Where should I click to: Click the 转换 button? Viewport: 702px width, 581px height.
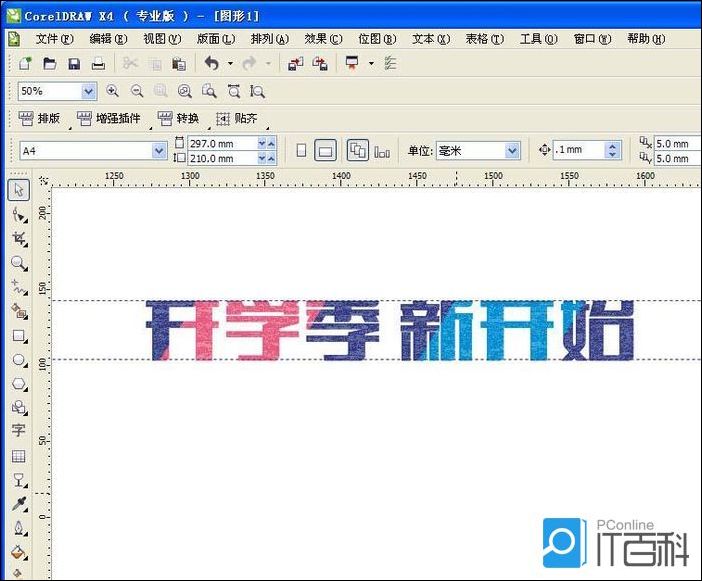coord(178,119)
